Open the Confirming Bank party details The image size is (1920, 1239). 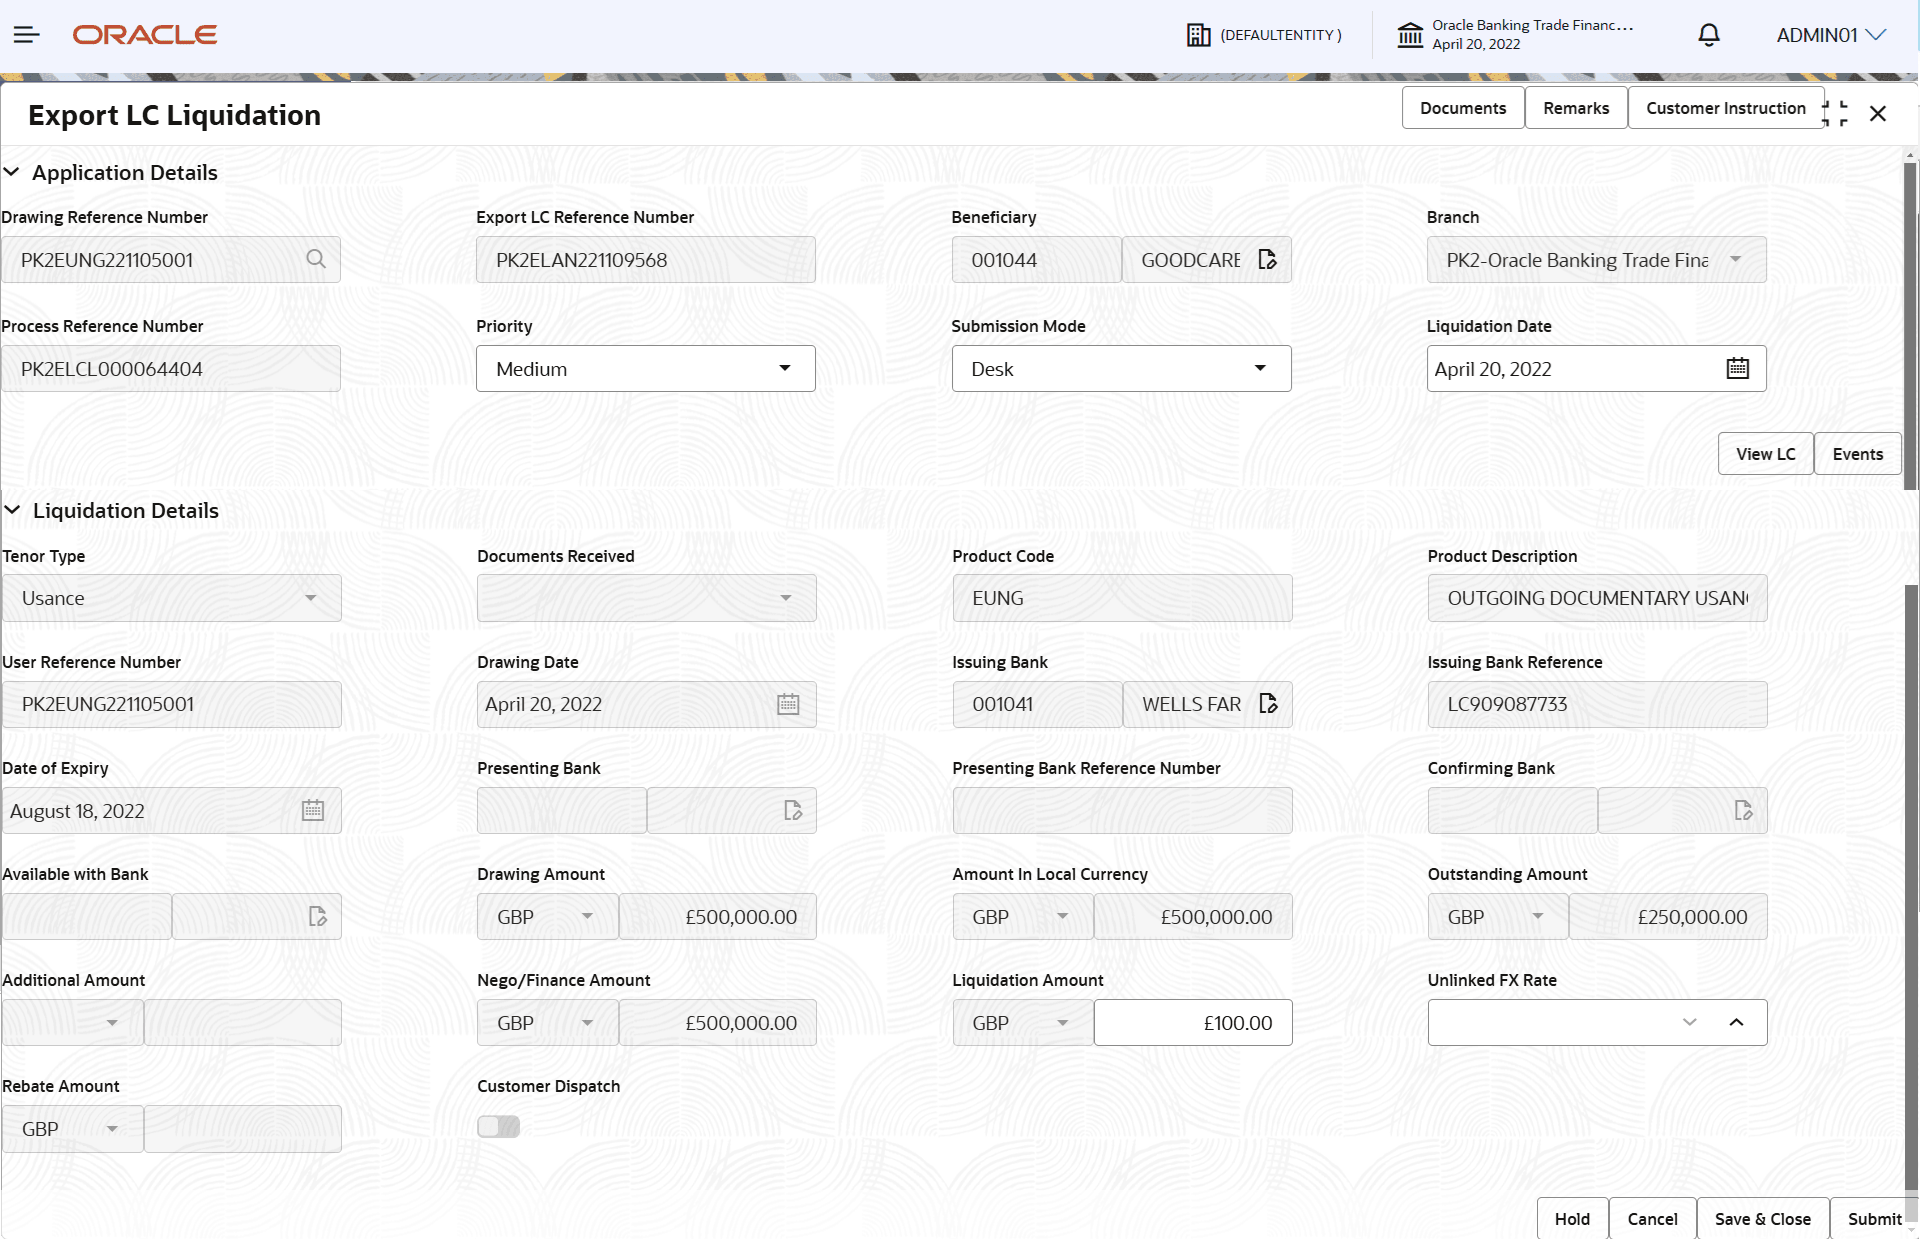click(1745, 811)
